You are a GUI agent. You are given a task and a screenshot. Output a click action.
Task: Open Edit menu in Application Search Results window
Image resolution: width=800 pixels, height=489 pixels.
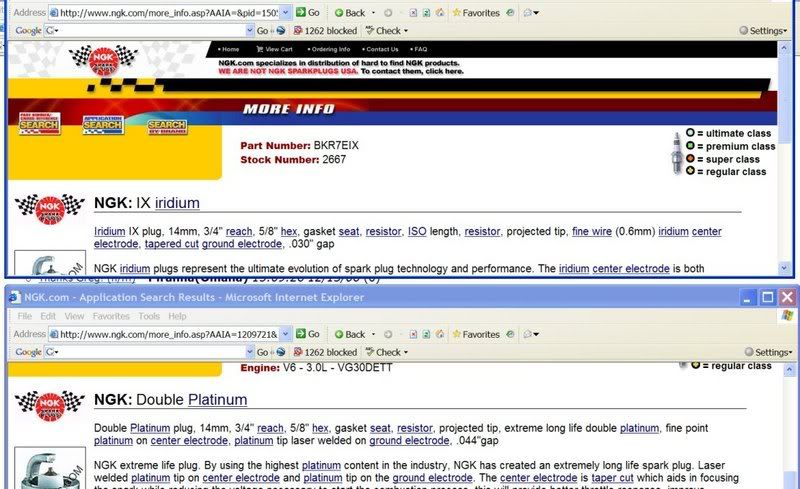click(x=48, y=316)
